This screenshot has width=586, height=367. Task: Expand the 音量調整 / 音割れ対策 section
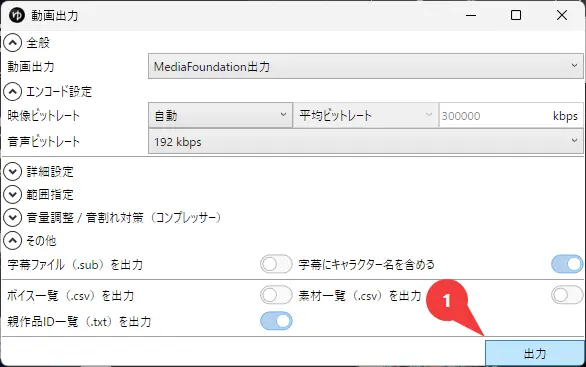(x=13, y=218)
